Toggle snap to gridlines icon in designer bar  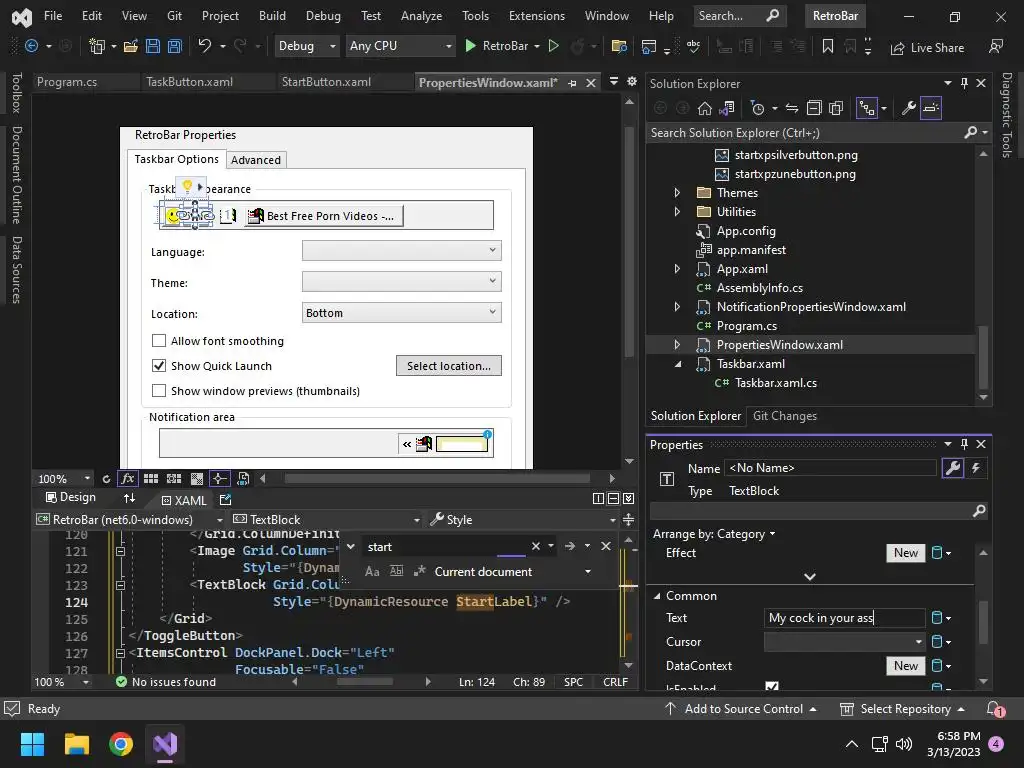click(174, 479)
